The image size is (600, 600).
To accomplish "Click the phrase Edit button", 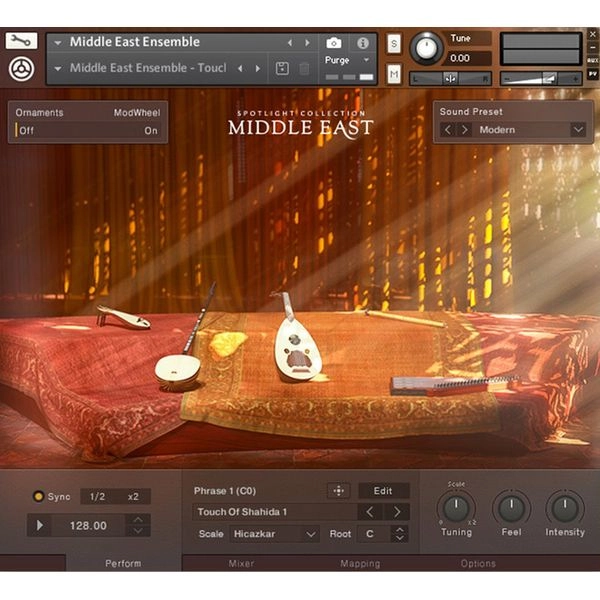I will tap(383, 491).
